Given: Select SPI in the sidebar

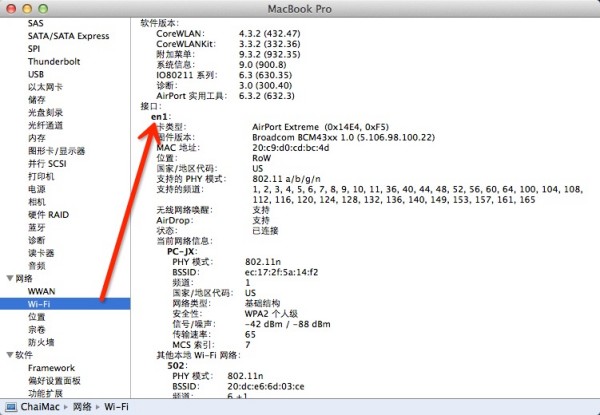Looking at the screenshot, I should 34,49.
